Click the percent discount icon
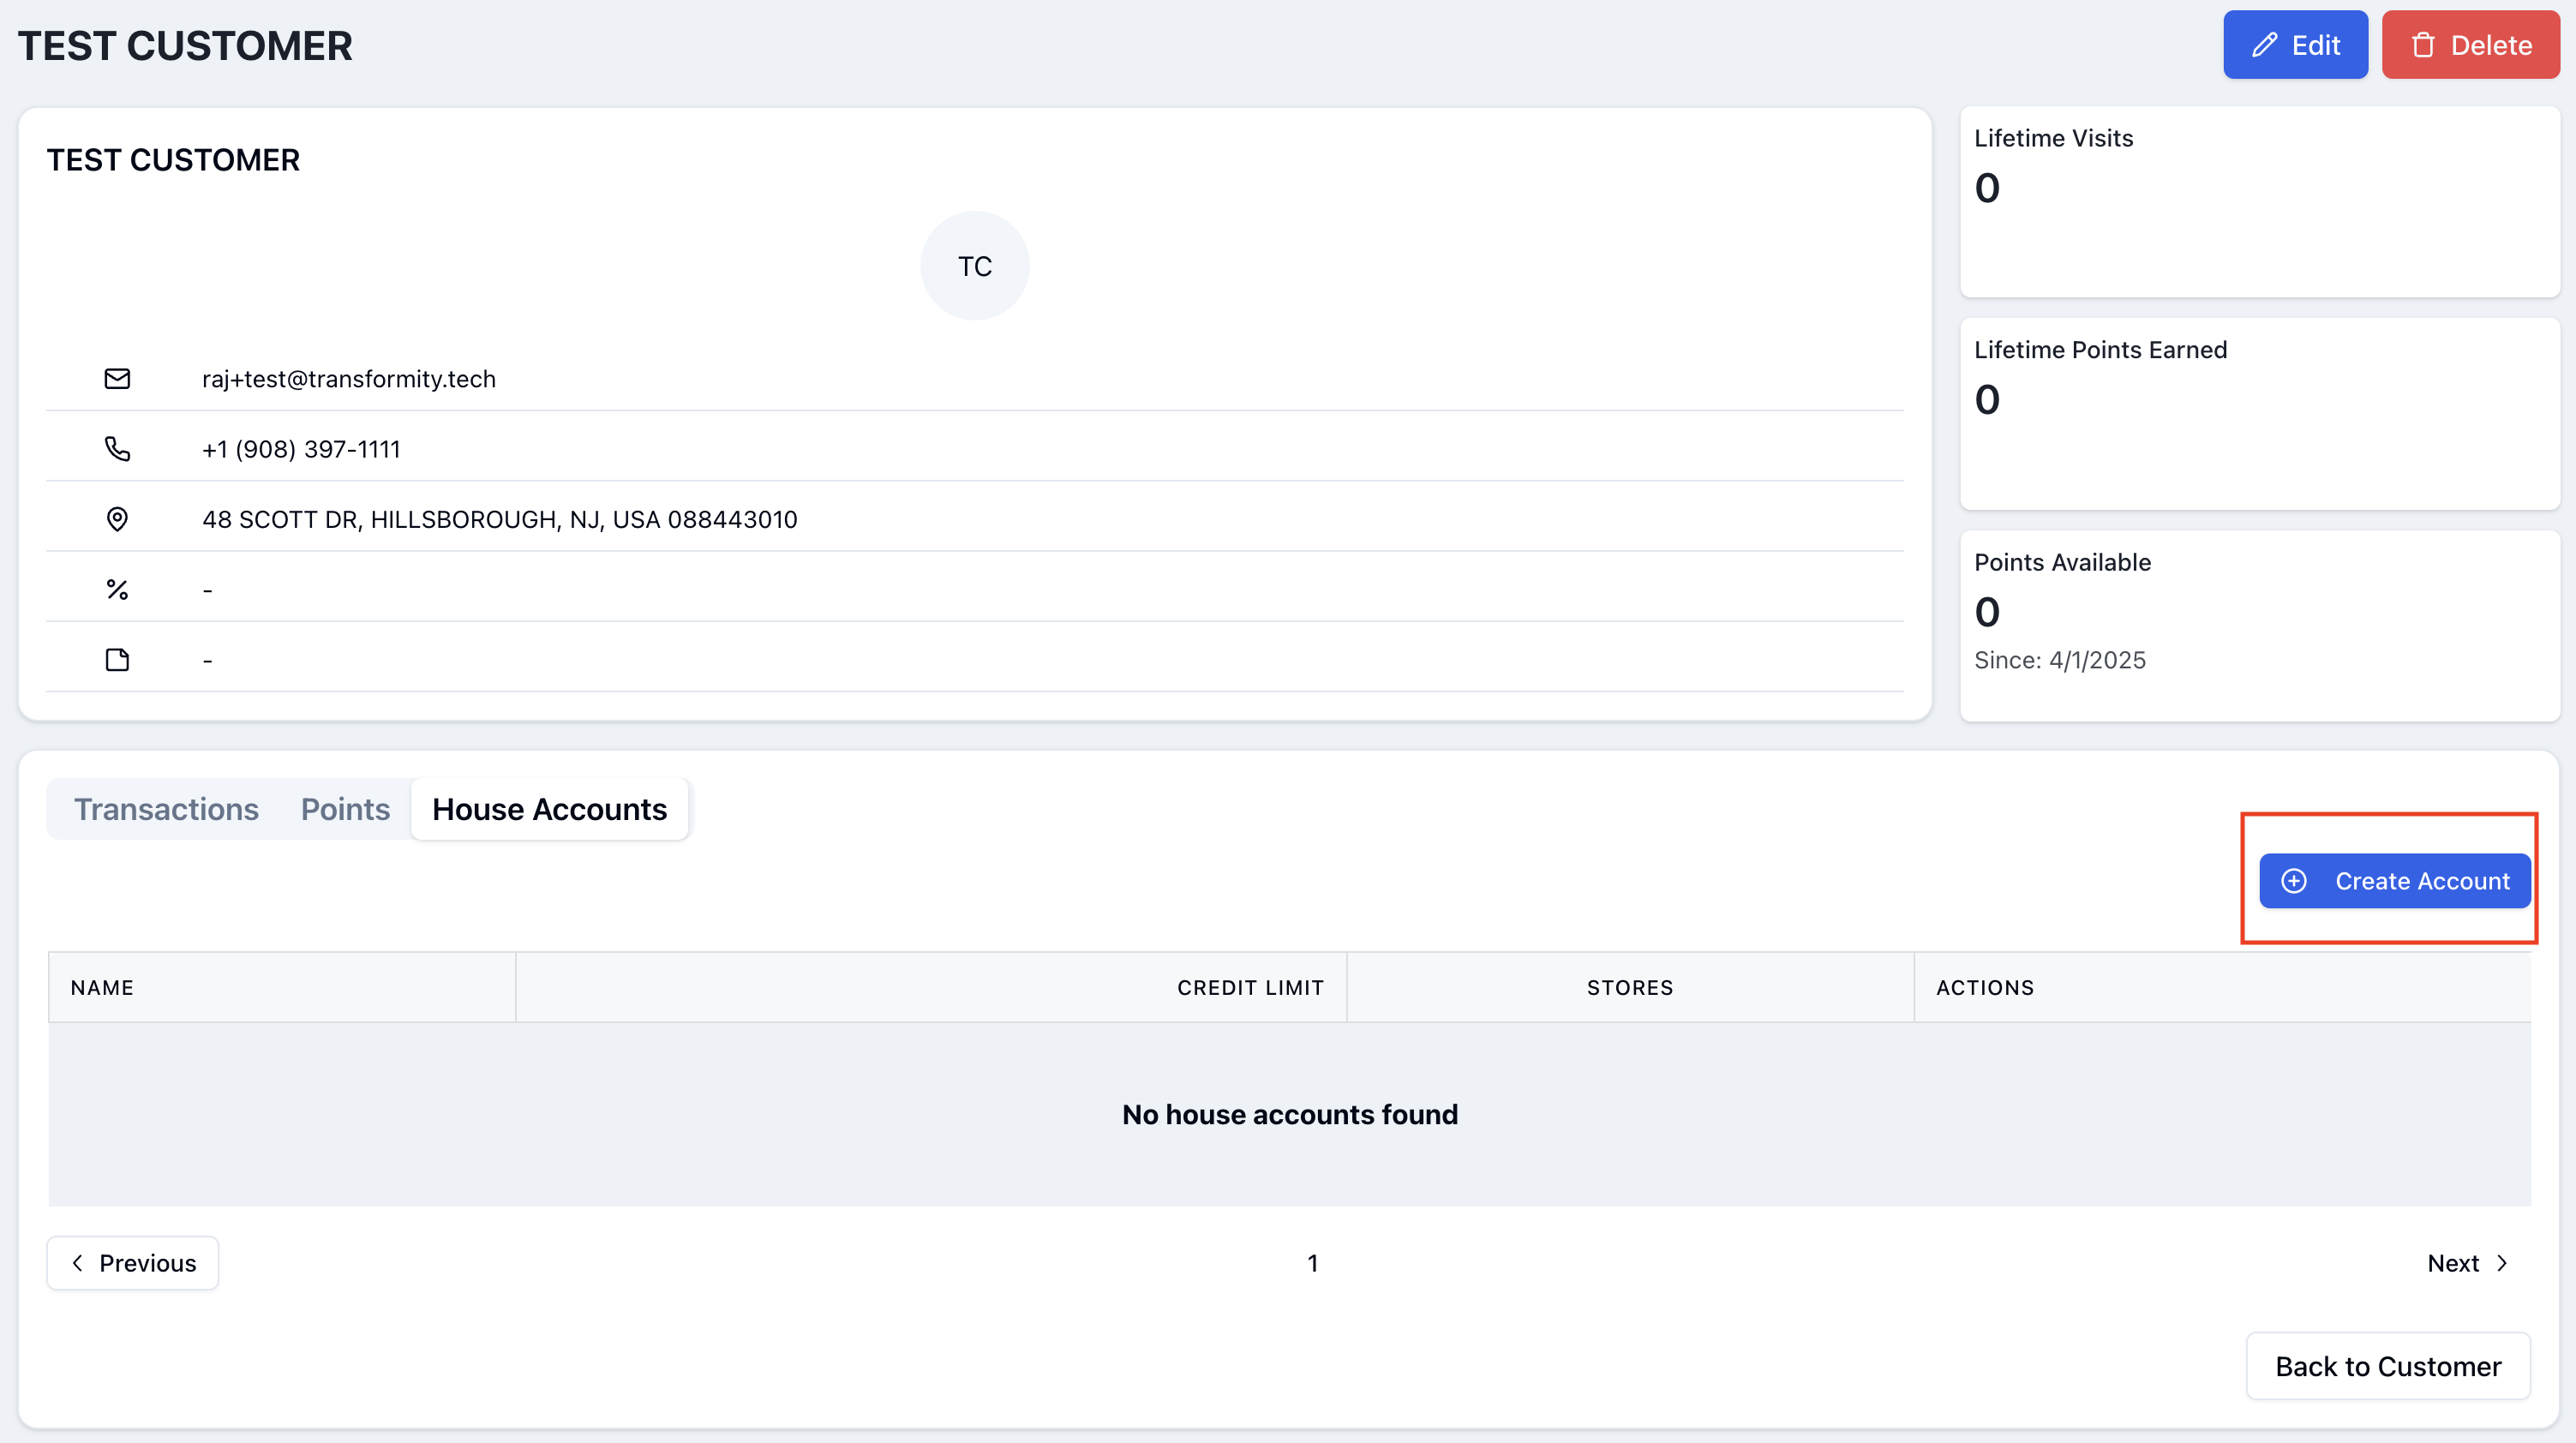Screen dimensions: 2576x1443 coord(117,590)
